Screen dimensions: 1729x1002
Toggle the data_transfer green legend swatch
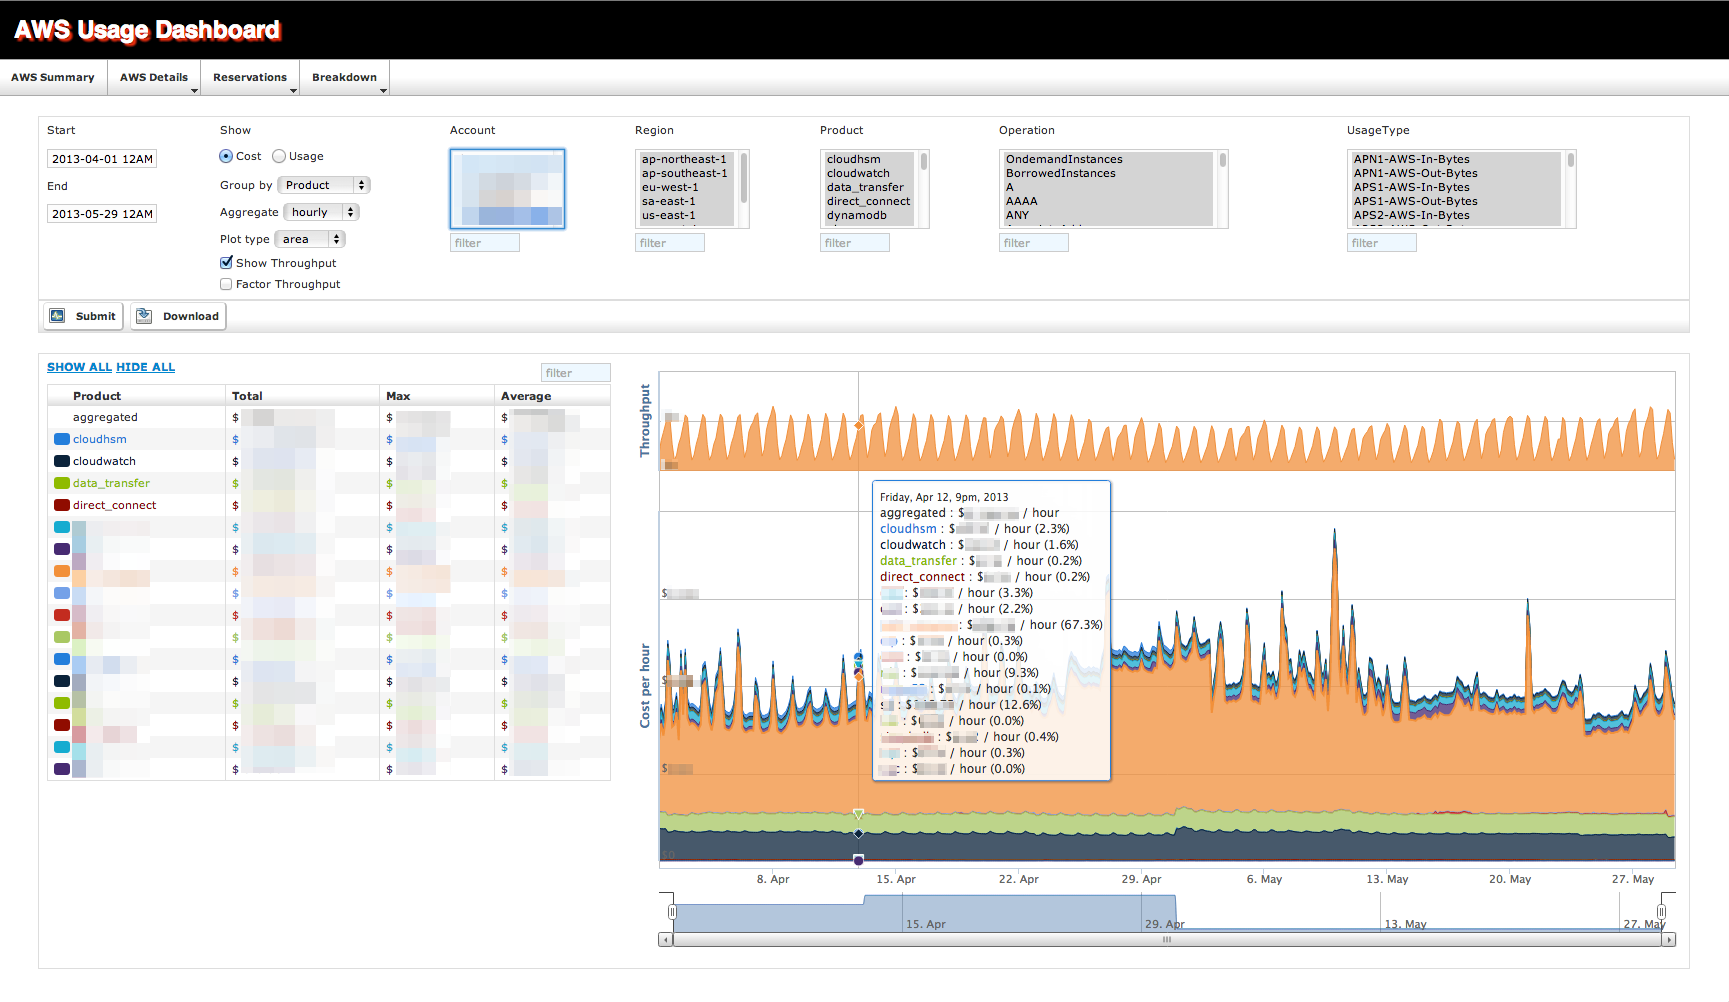point(62,483)
